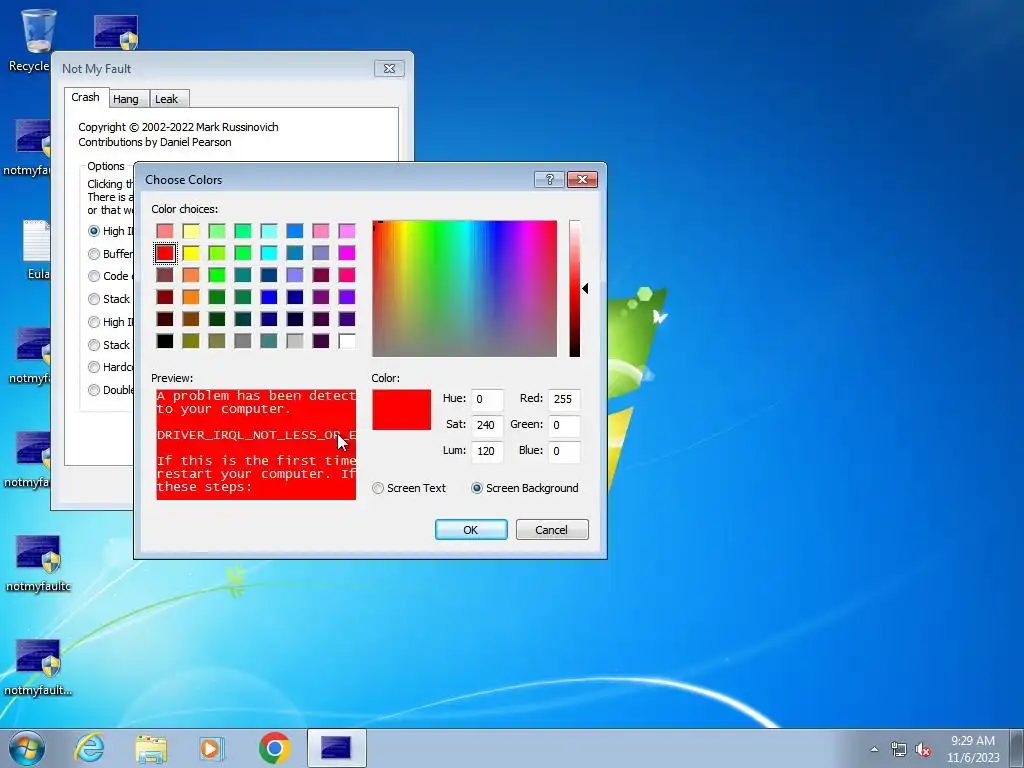
Task: Open File Explorer from the taskbar
Action: [x=151, y=748]
